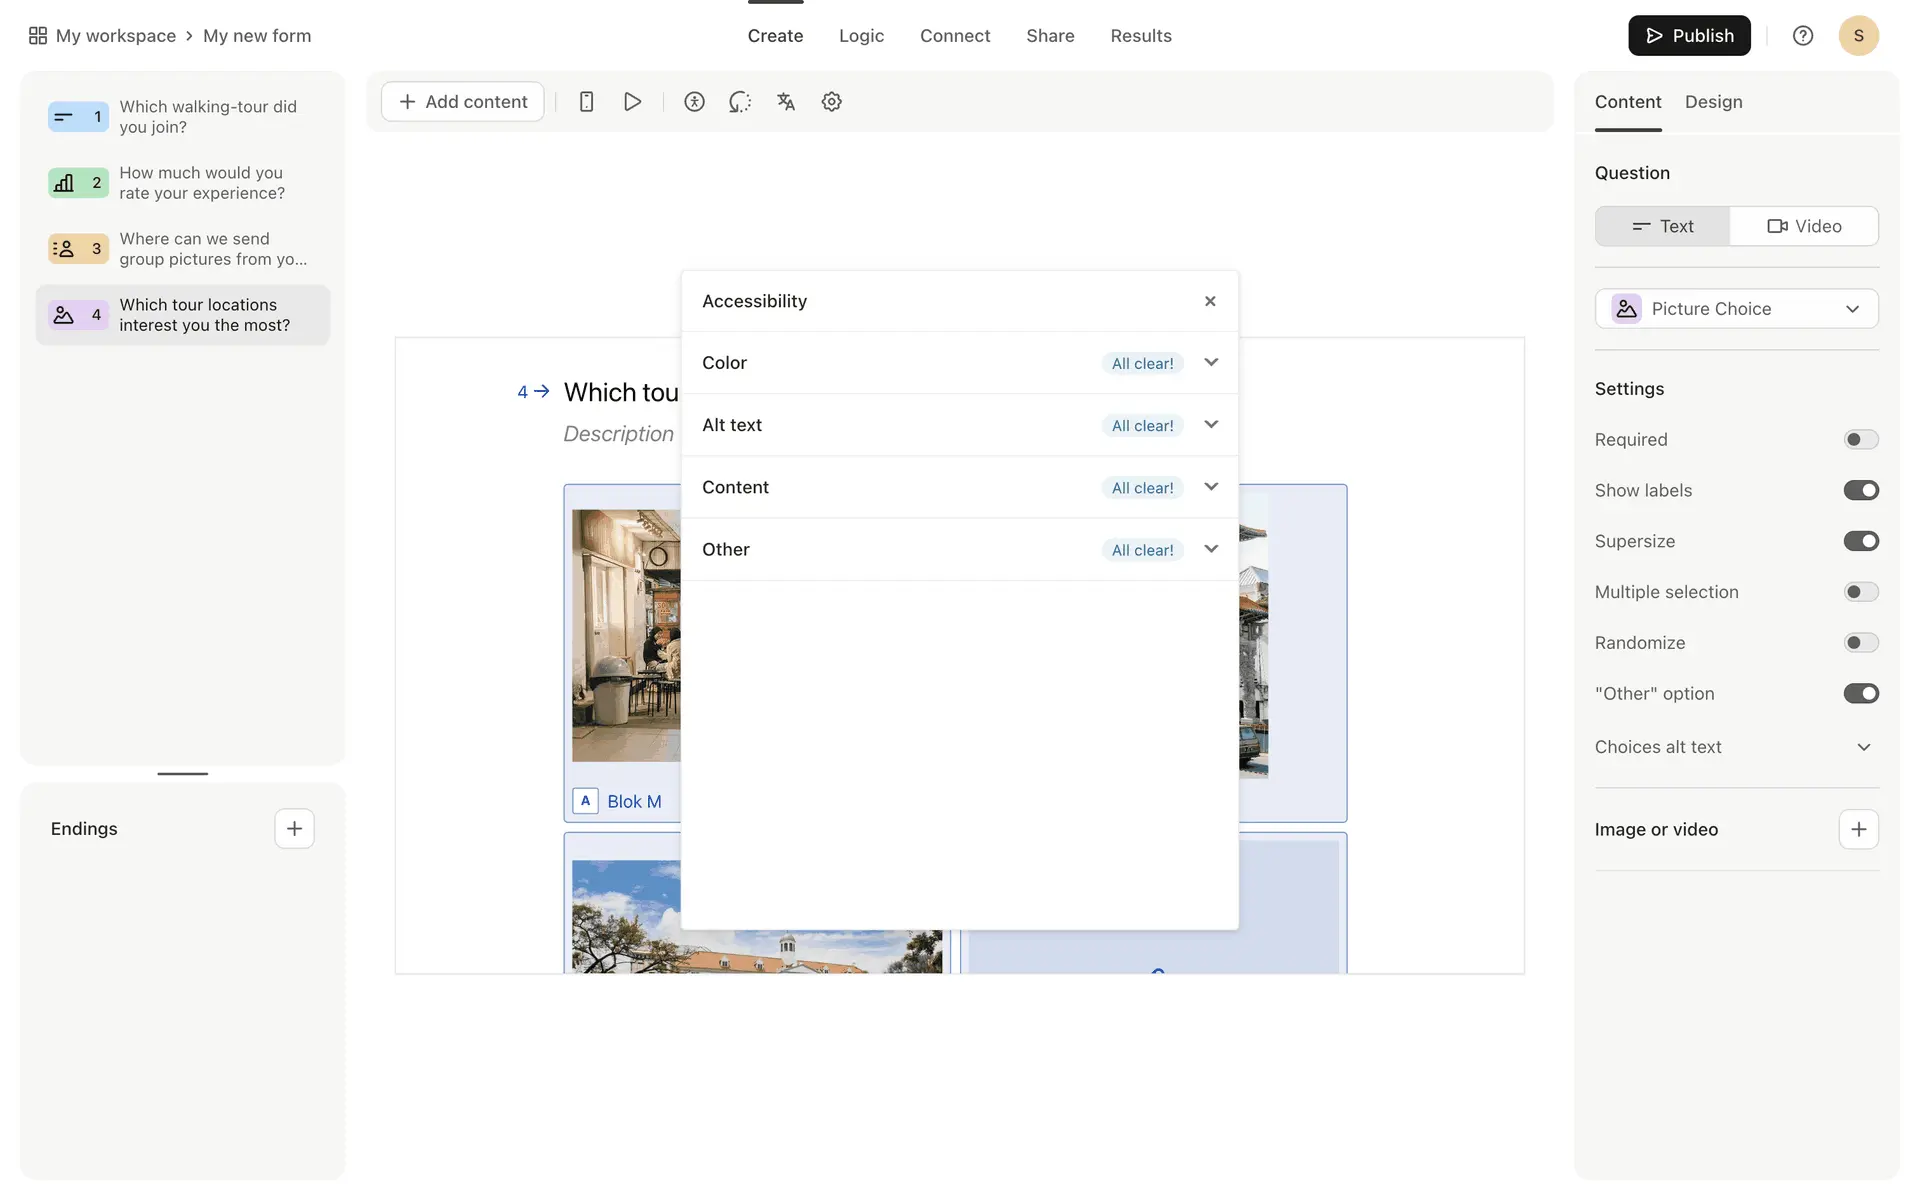Switch to the Design tab
This screenshot has height=1200, width=1920.
(x=1713, y=102)
